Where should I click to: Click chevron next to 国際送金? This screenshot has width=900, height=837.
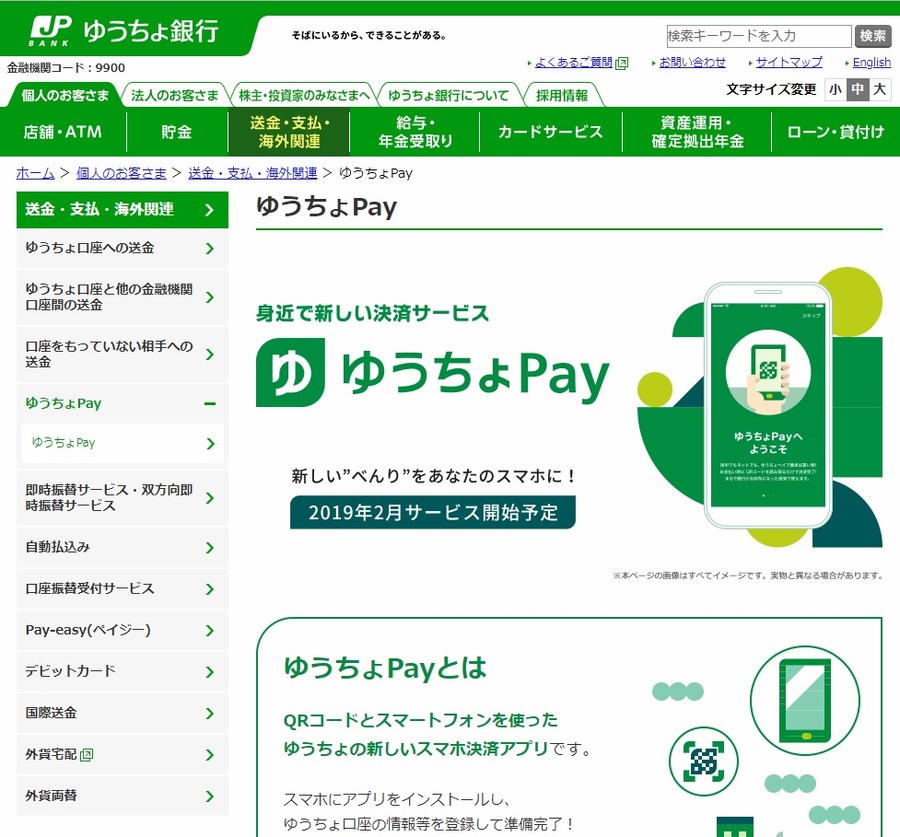coord(210,714)
